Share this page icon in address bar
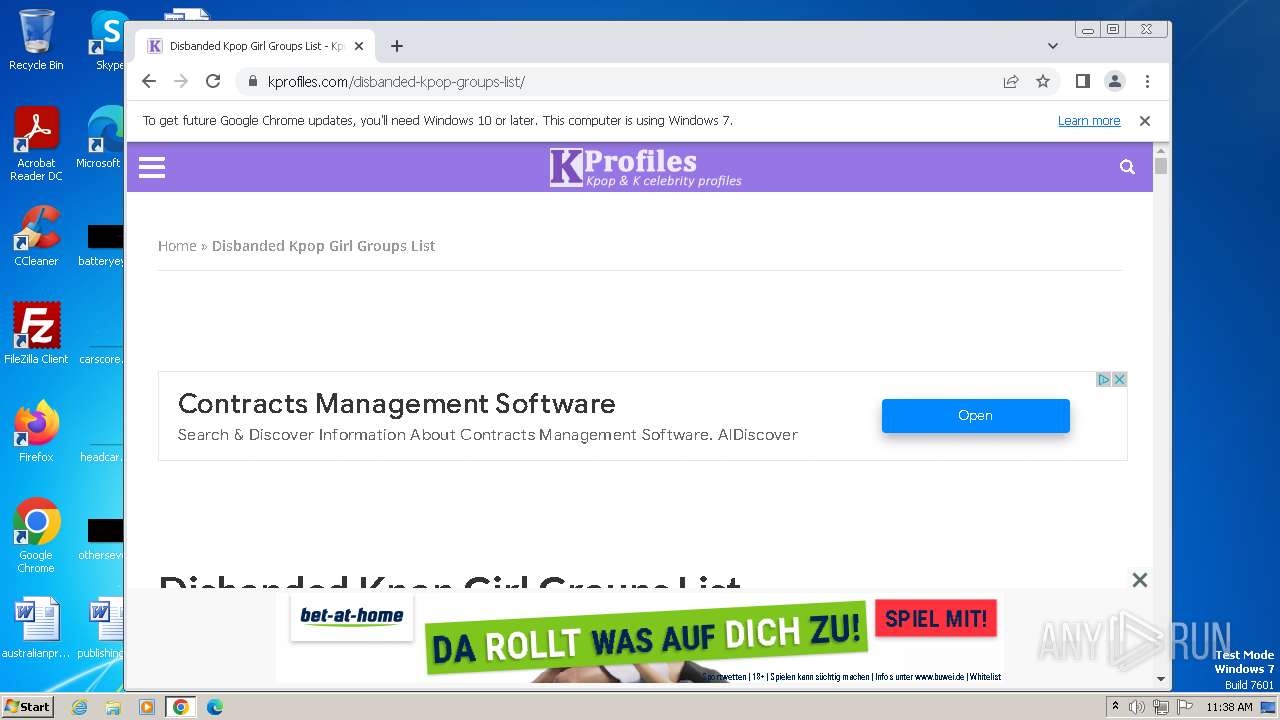The image size is (1280, 720). [1011, 81]
